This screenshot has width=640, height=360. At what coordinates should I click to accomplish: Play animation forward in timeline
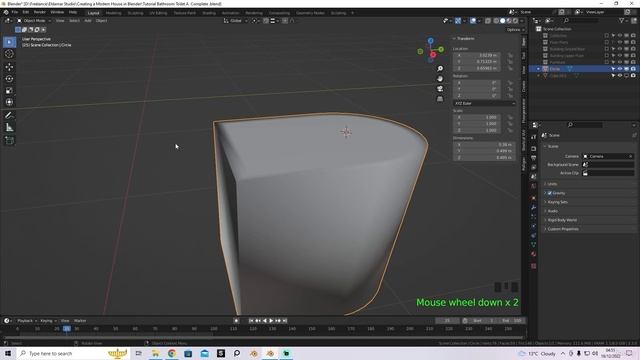pyautogui.click(x=271, y=321)
